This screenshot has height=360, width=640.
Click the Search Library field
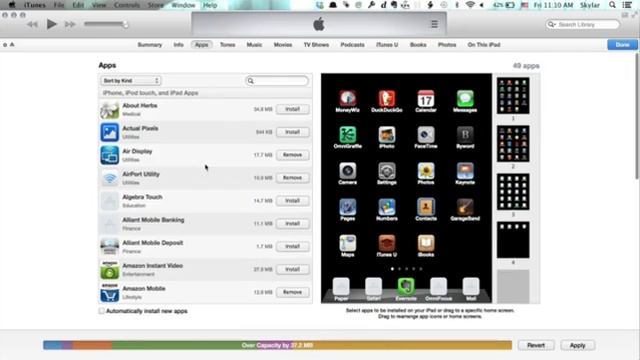(582, 25)
